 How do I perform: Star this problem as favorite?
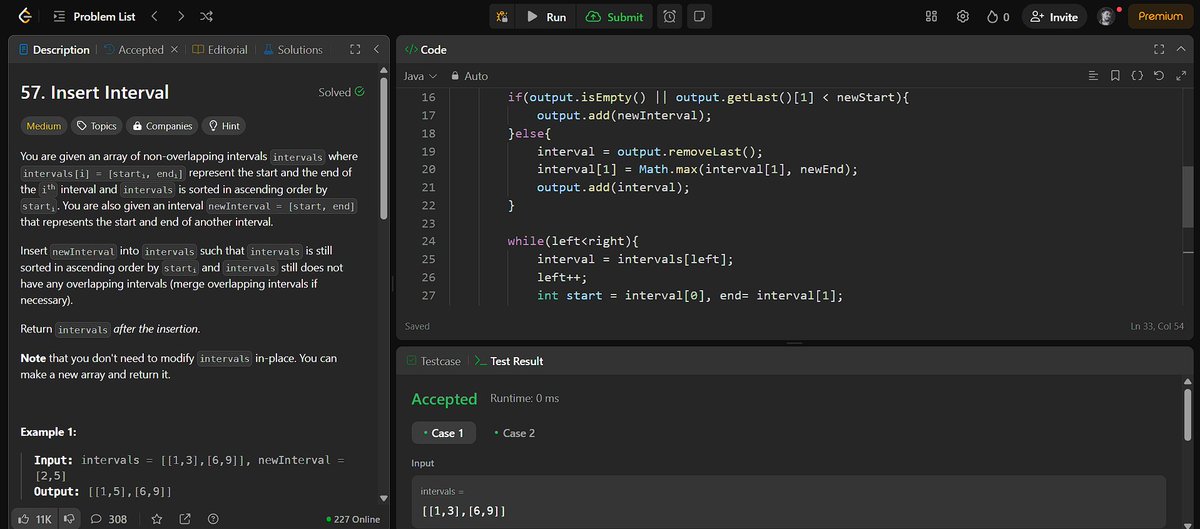(157, 519)
